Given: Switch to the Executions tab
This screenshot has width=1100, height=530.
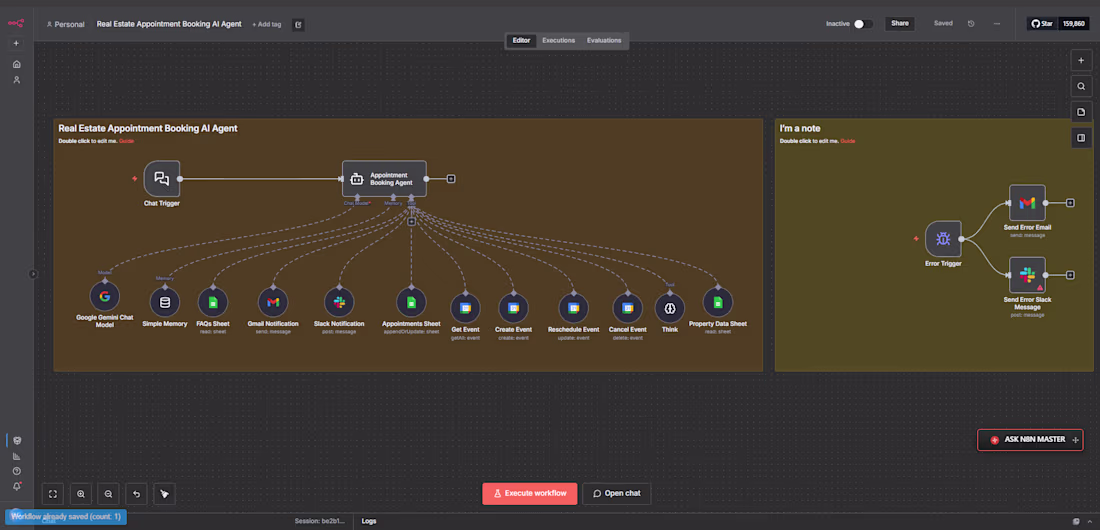Looking at the screenshot, I should pos(558,41).
